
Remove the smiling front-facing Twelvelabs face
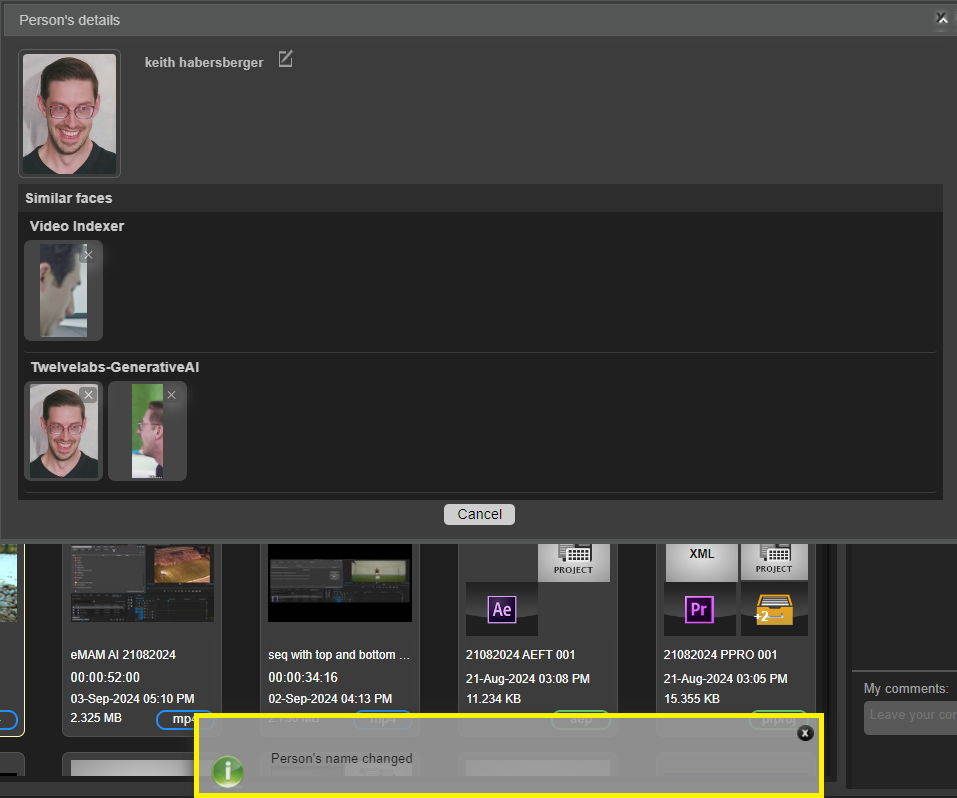[88, 395]
